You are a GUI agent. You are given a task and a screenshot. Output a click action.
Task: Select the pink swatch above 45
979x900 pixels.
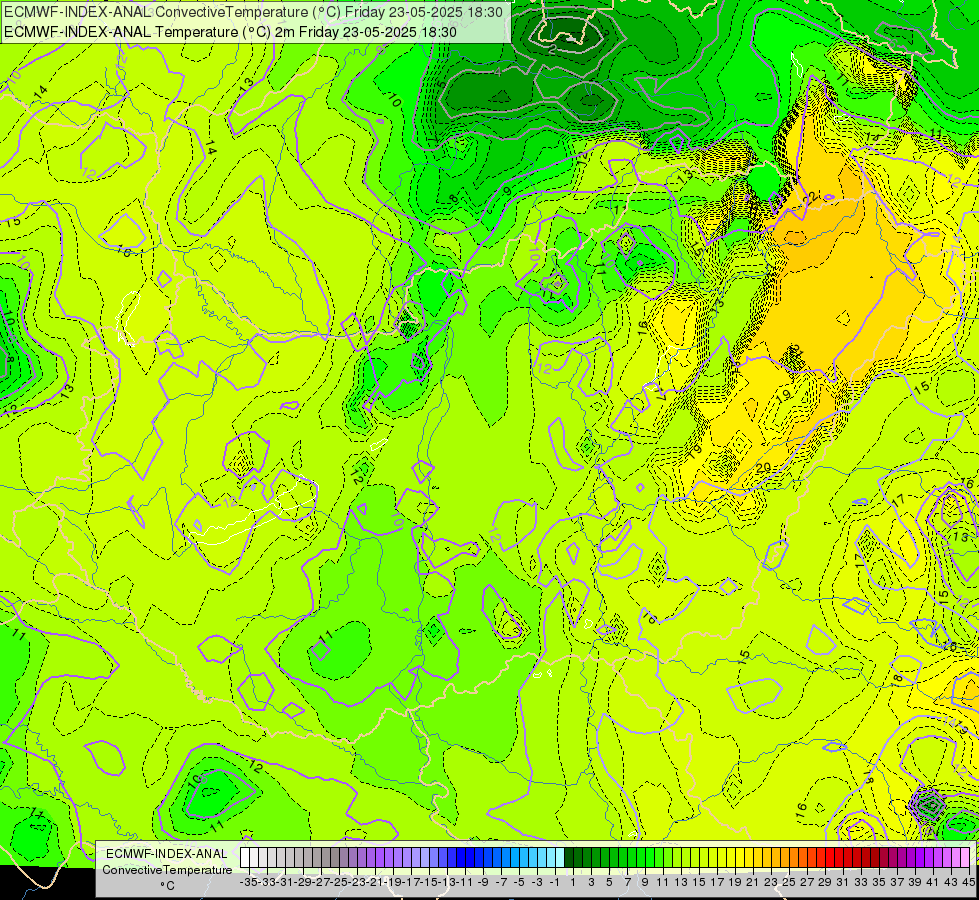pyautogui.click(x=966, y=858)
